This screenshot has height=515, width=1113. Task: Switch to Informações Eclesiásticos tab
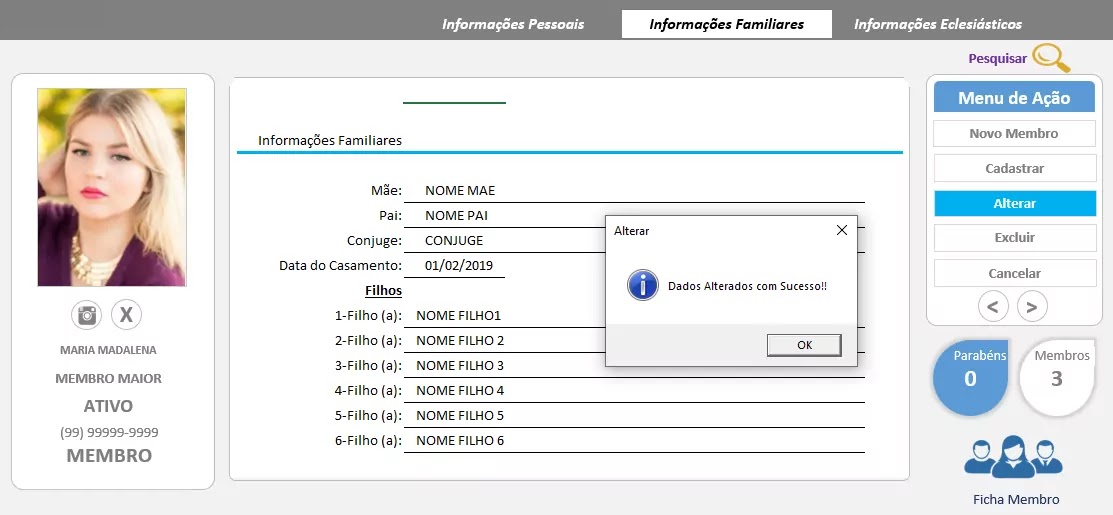tap(938, 24)
